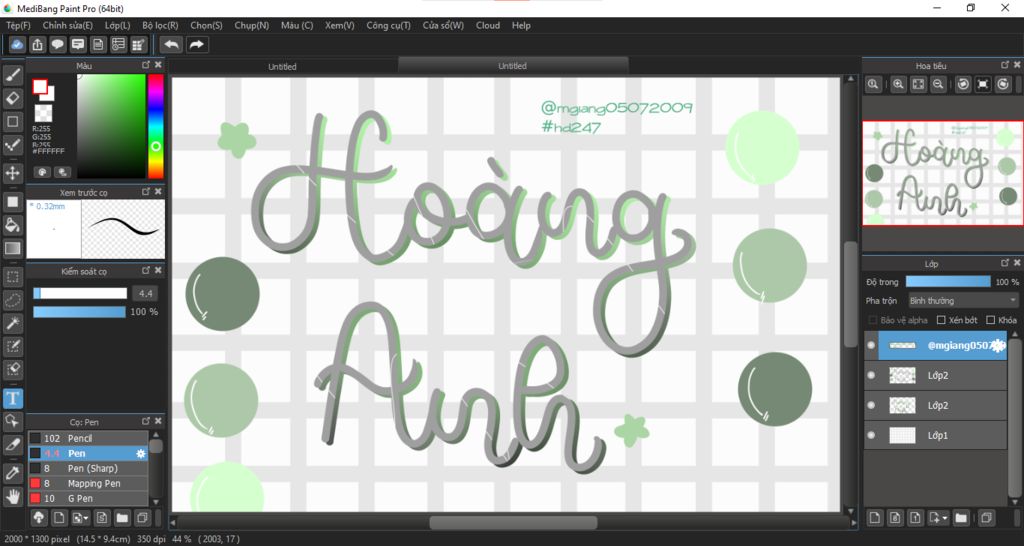Image resolution: width=1024 pixels, height=546 pixels.
Task: Click the Undo arrow in toolbar
Action: [x=172, y=44]
